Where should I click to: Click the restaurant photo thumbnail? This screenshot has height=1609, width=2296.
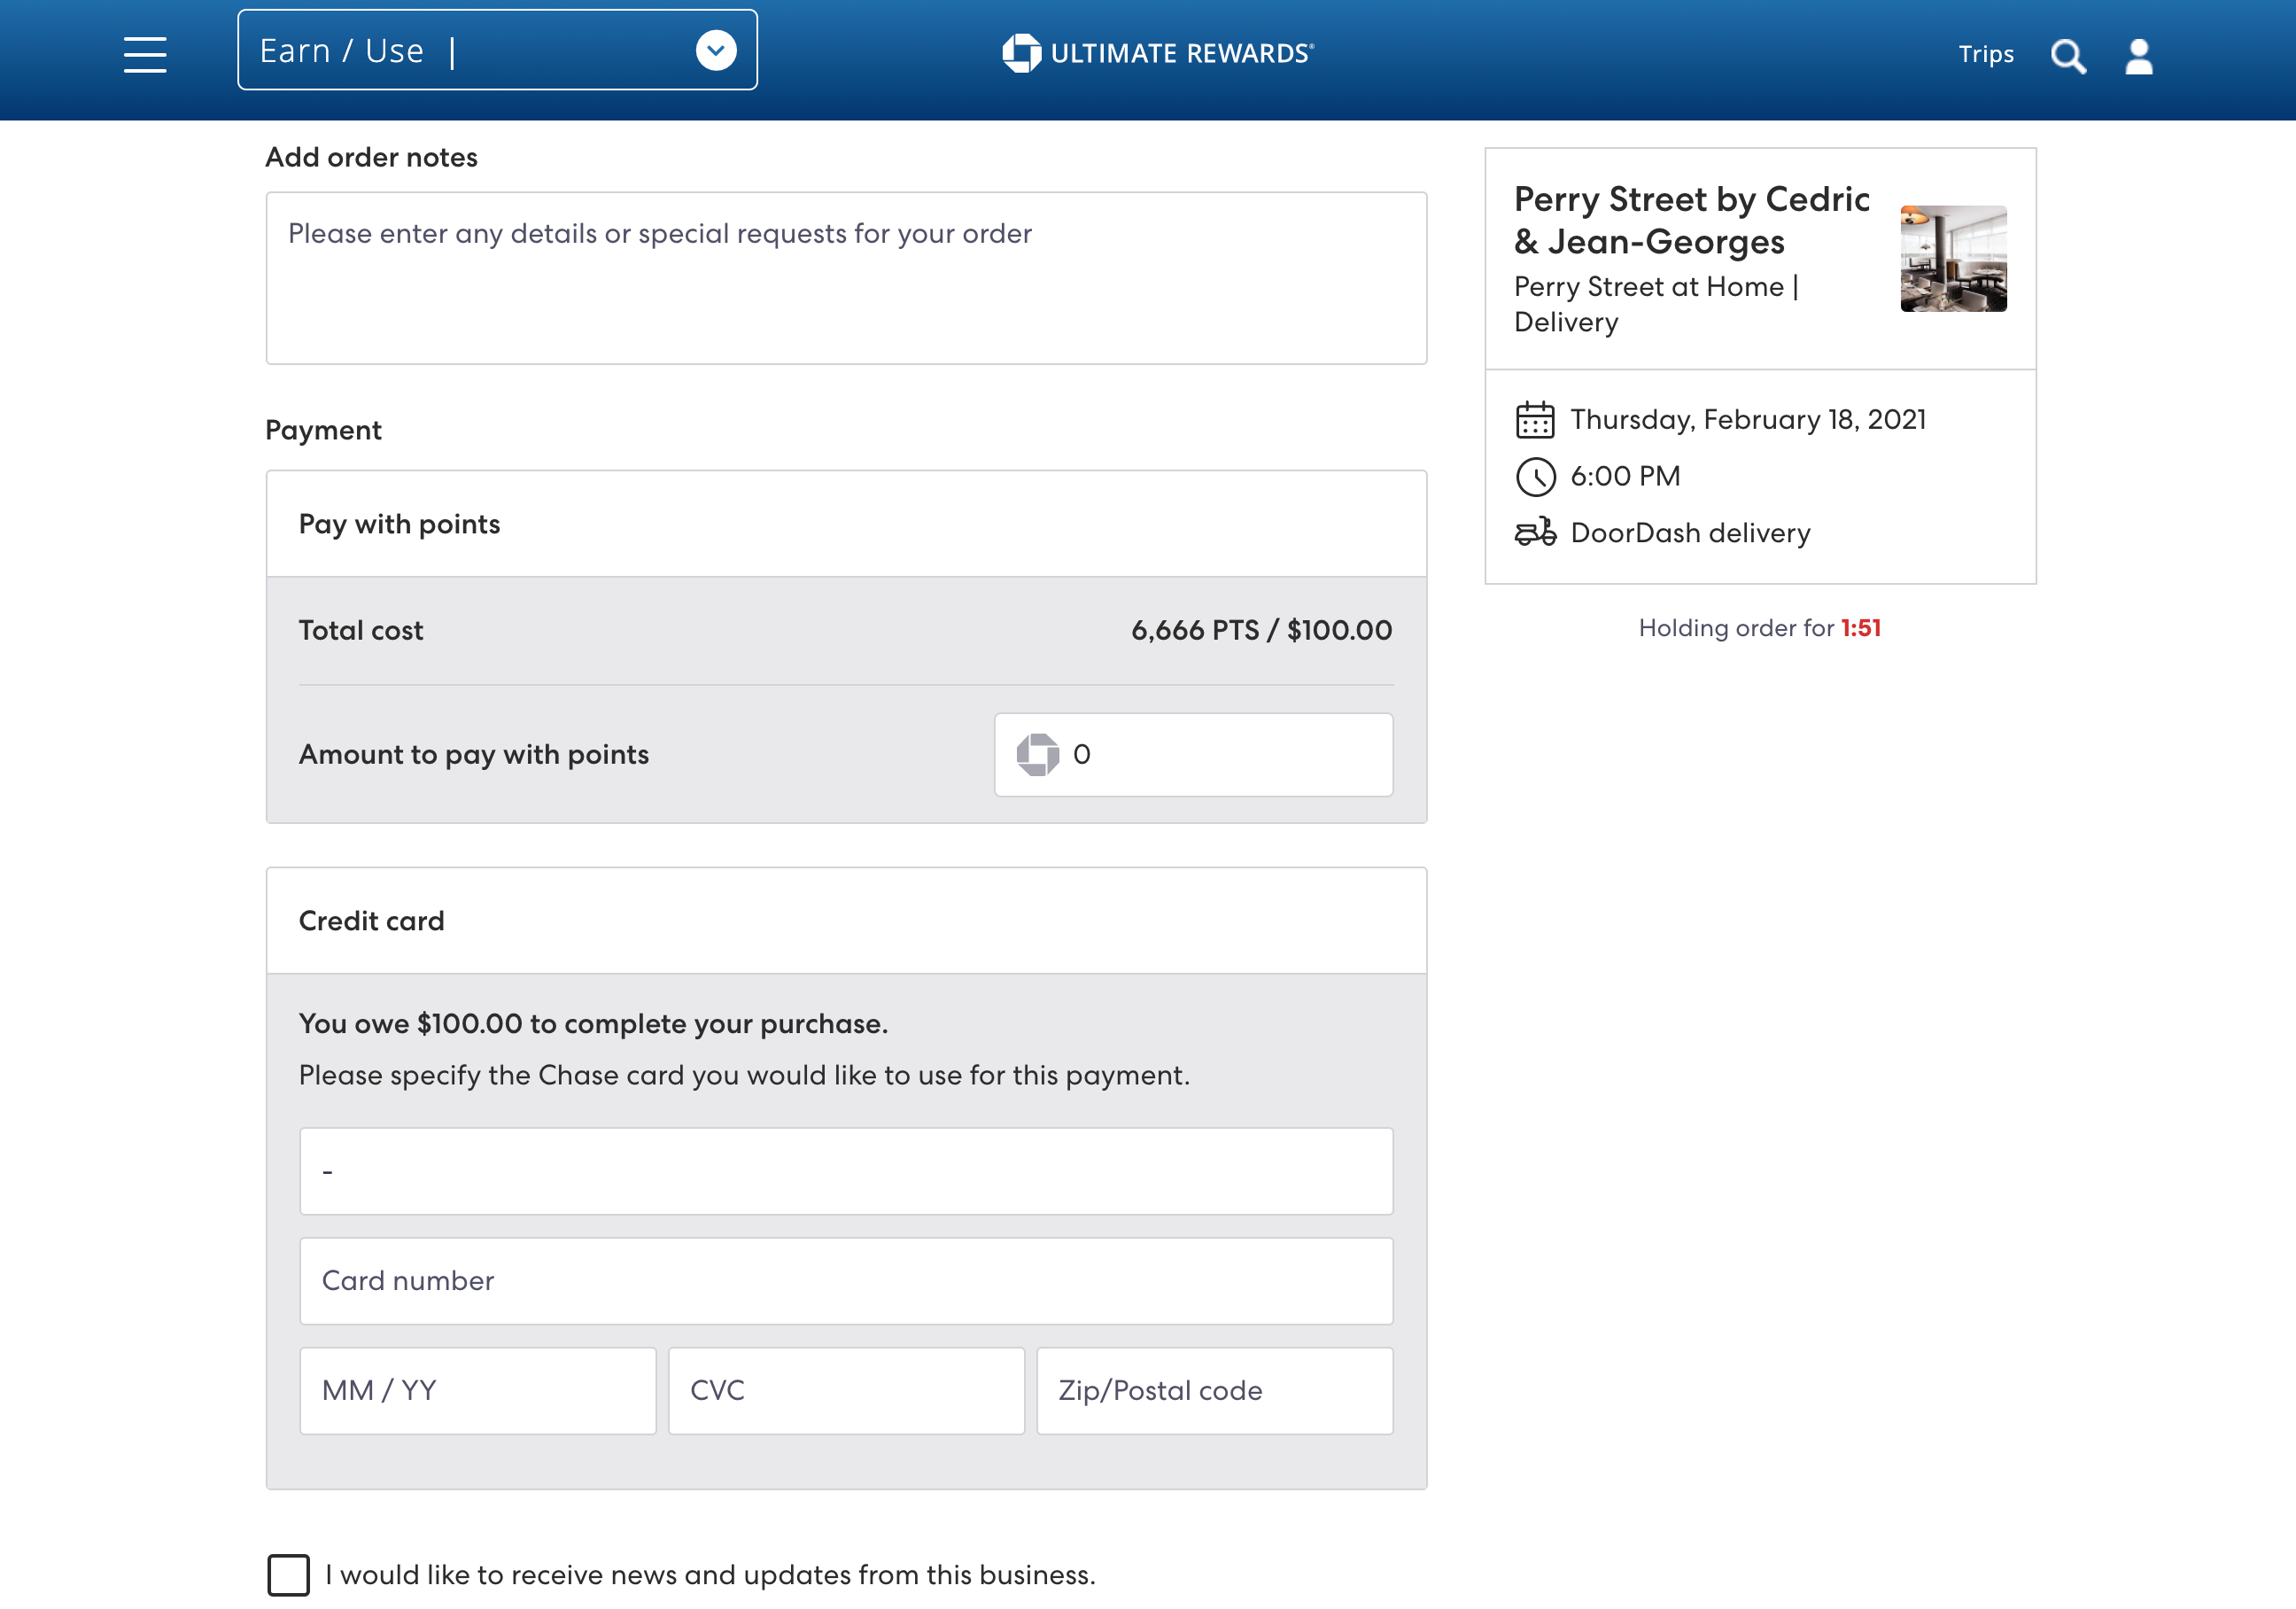[1952, 259]
